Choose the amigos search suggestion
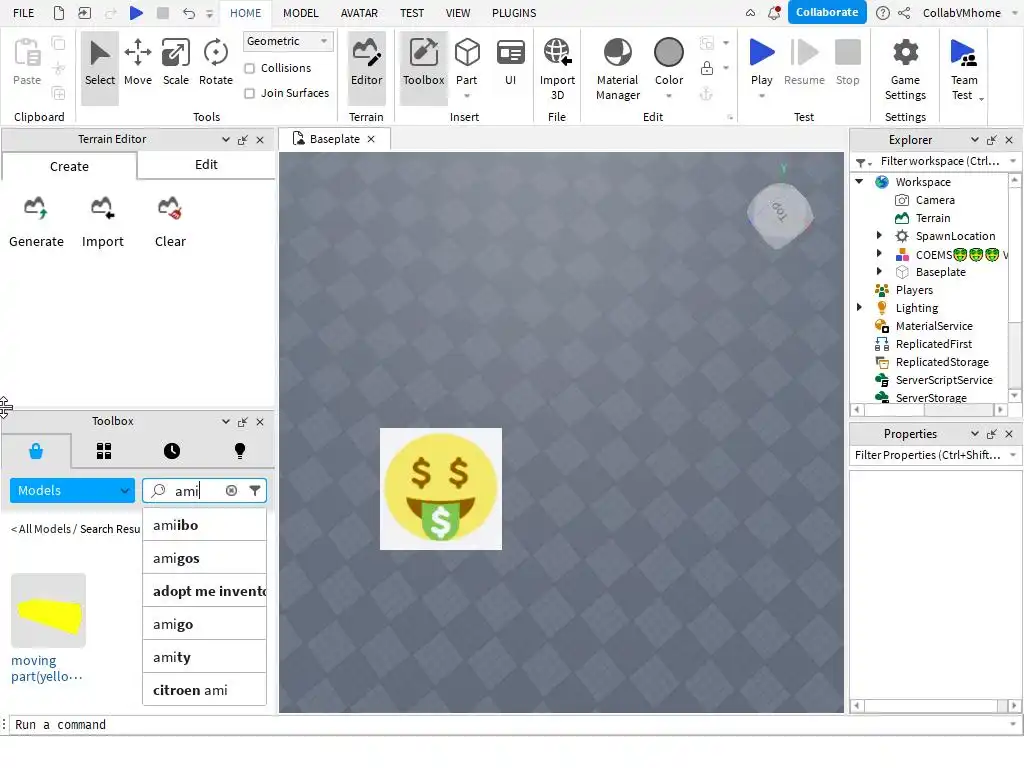 click(x=204, y=558)
